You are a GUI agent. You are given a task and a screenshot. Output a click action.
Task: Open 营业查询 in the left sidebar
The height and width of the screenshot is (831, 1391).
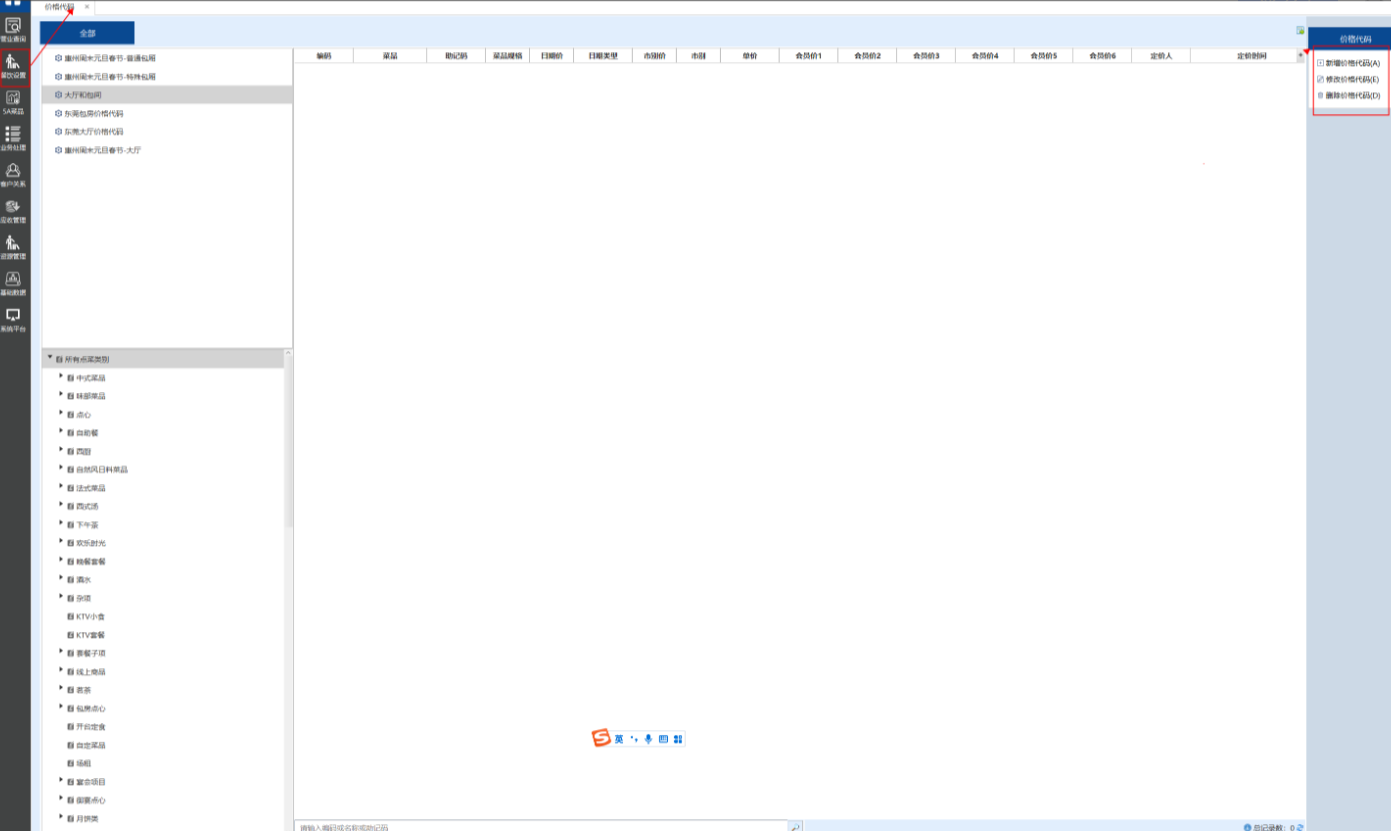pyautogui.click(x=13, y=28)
